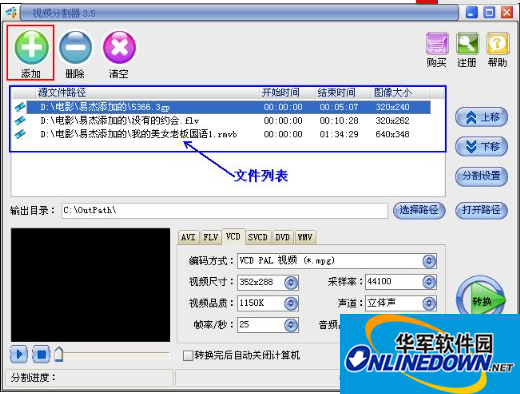Open the Help (帮助) question icon
The height and width of the screenshot is (394, 520).
(x=498, y=43)
